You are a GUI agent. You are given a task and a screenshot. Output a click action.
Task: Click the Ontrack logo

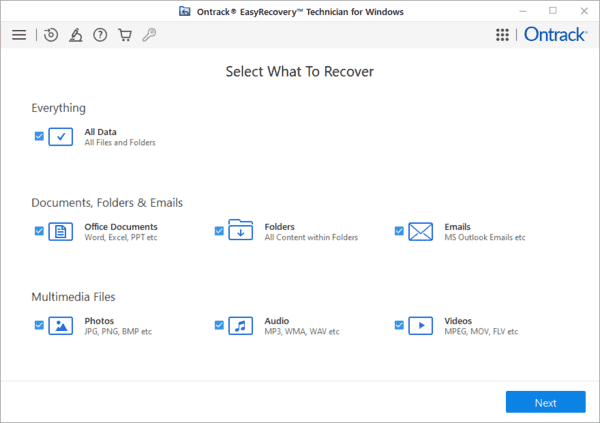click(555, 35)
